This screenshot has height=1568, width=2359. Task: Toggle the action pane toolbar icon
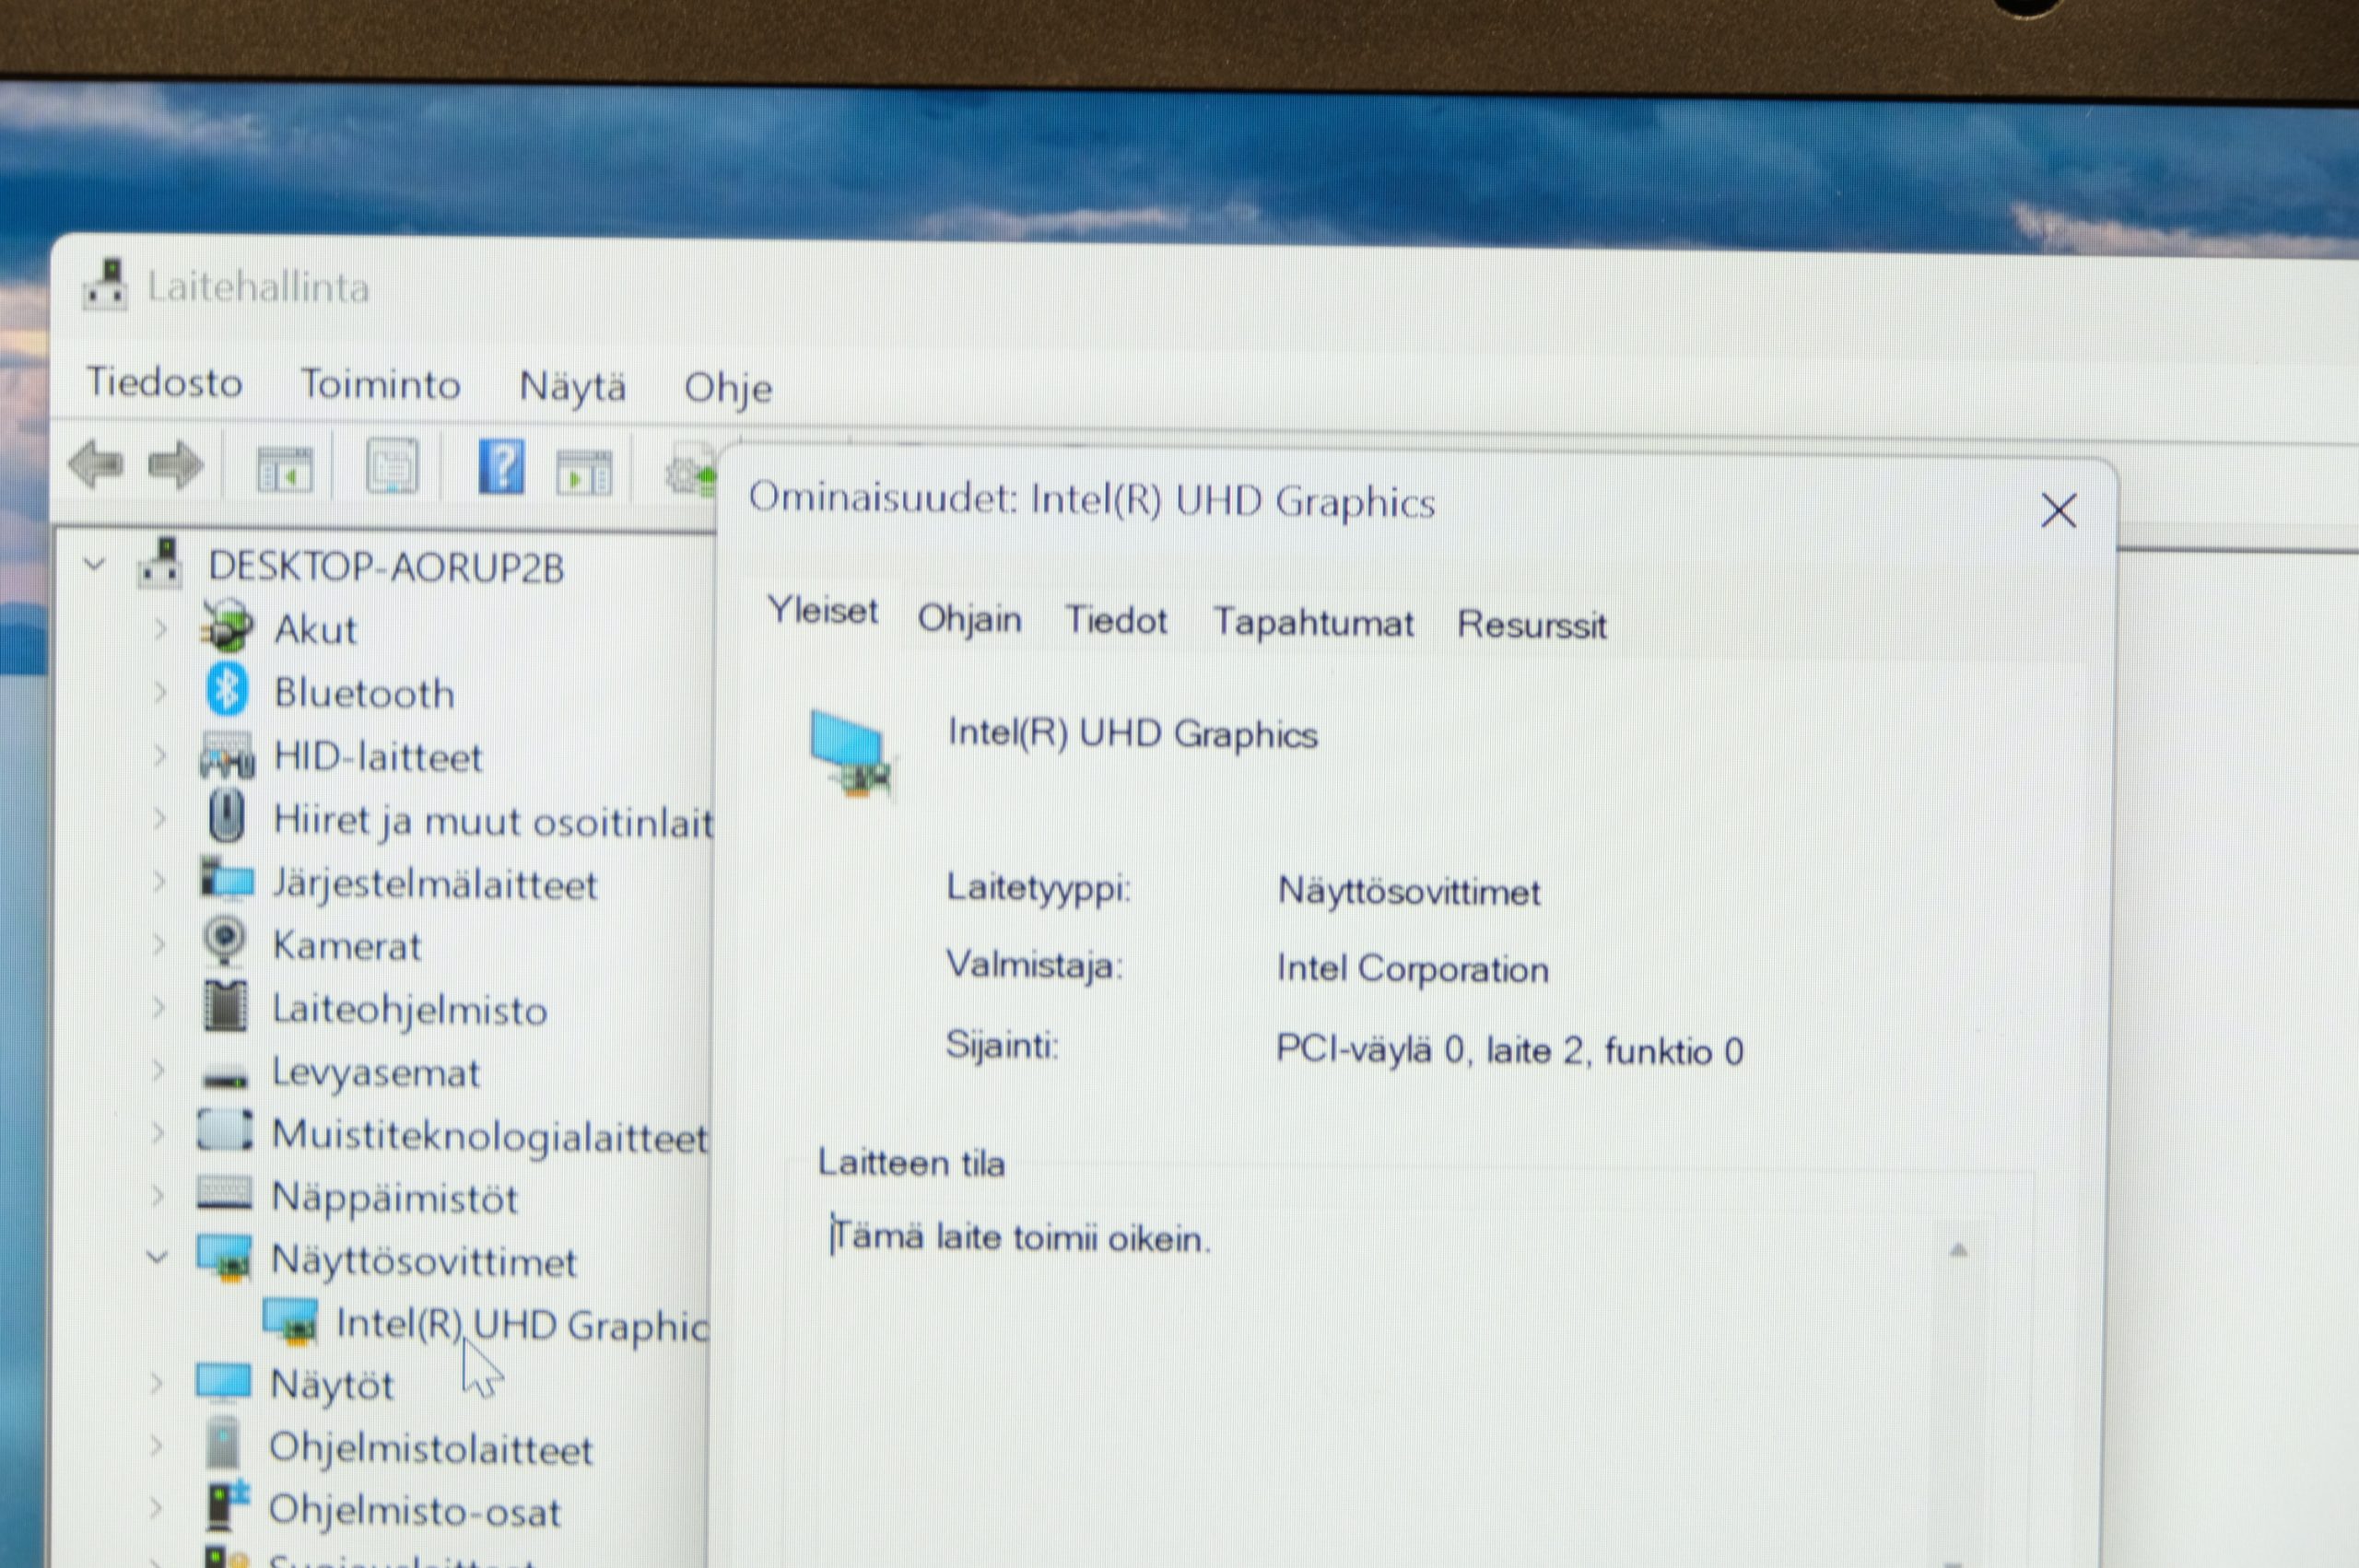[584, 472]
